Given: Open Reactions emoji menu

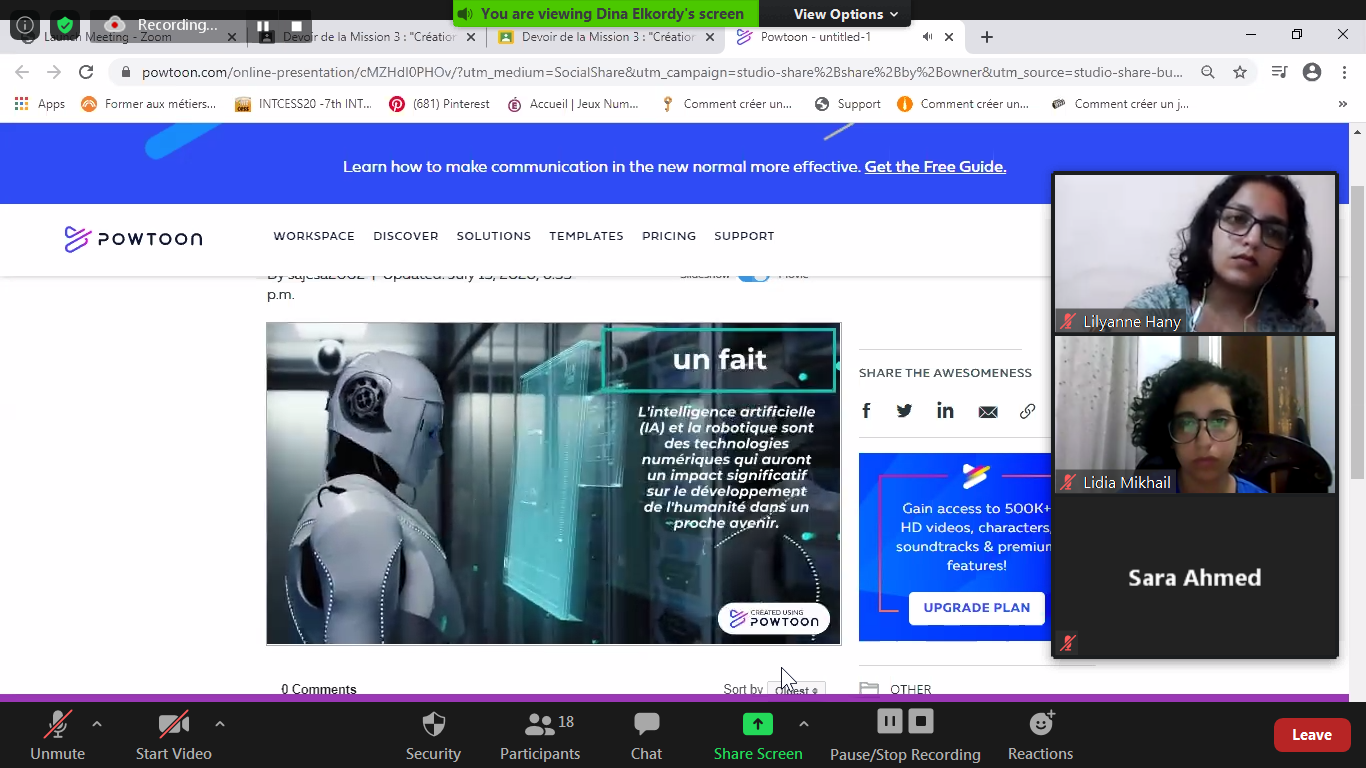Looking at the screenshot, I should [x=1040, y=736].
